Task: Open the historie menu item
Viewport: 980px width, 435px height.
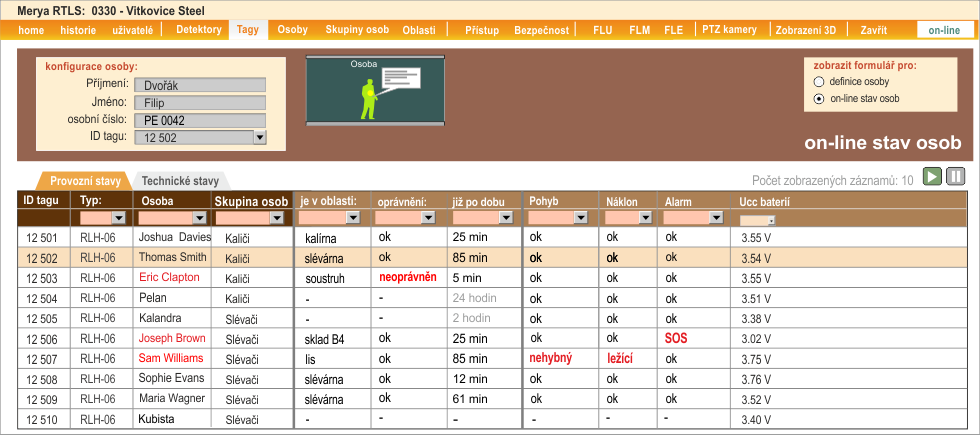Action: click(78, 30)
